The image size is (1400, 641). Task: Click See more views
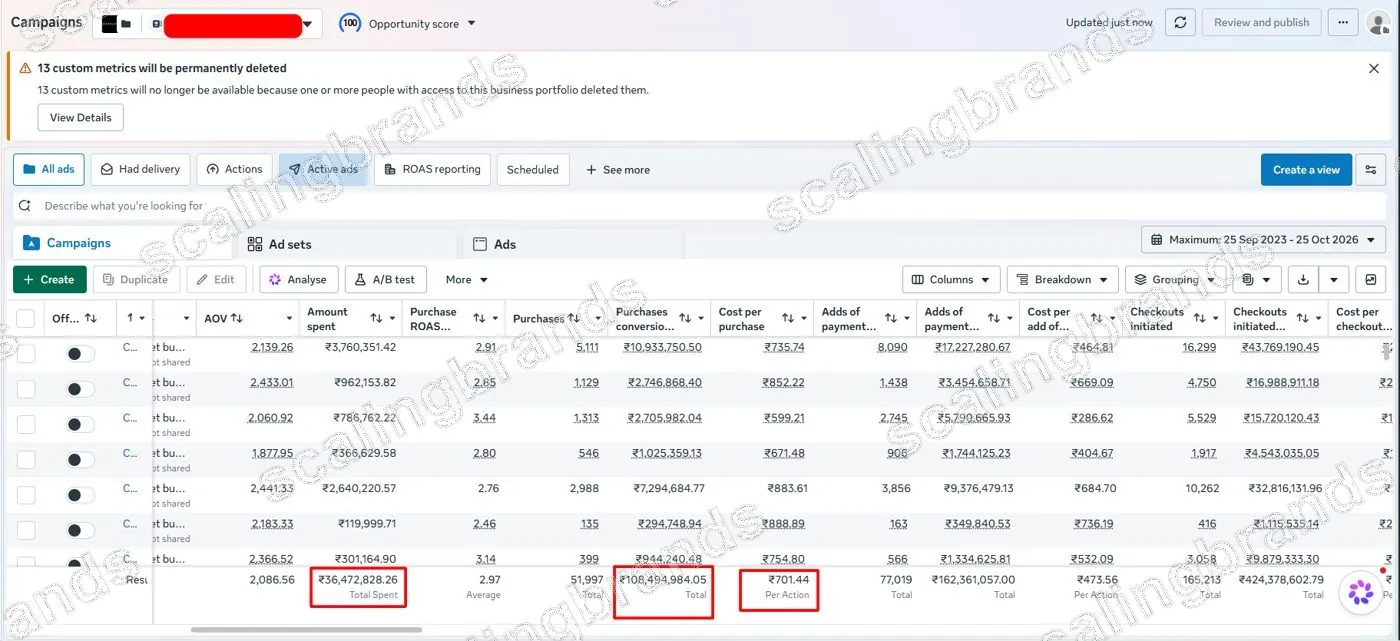618,170
